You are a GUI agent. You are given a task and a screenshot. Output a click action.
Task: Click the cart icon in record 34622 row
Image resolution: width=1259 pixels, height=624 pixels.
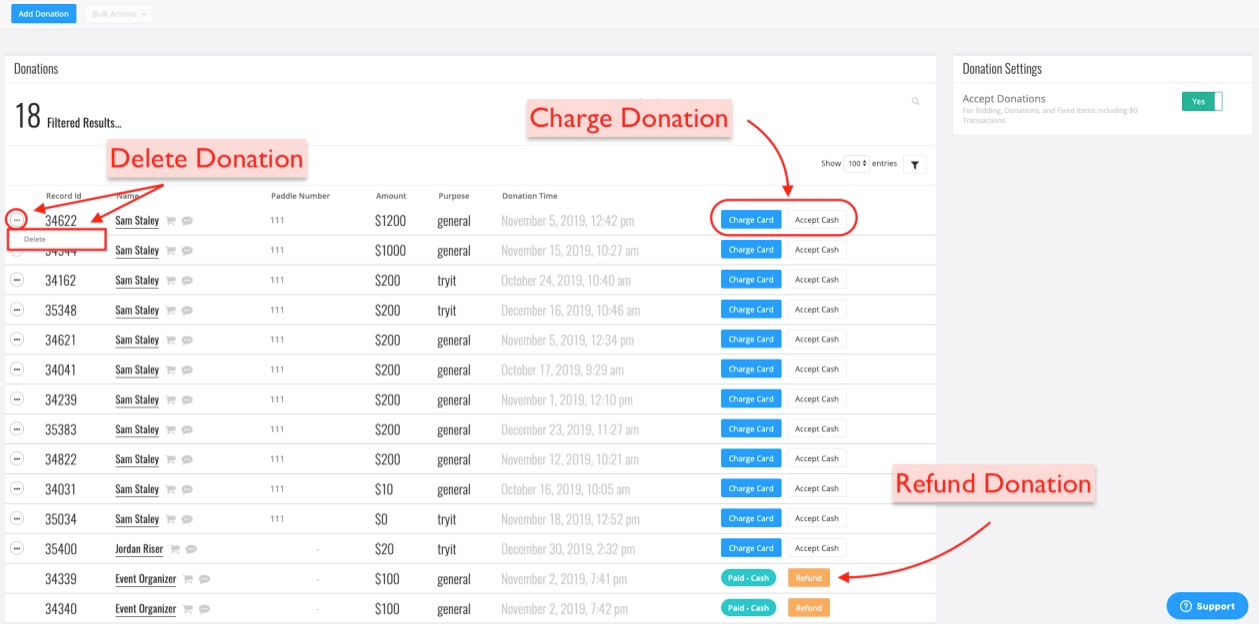170,221
